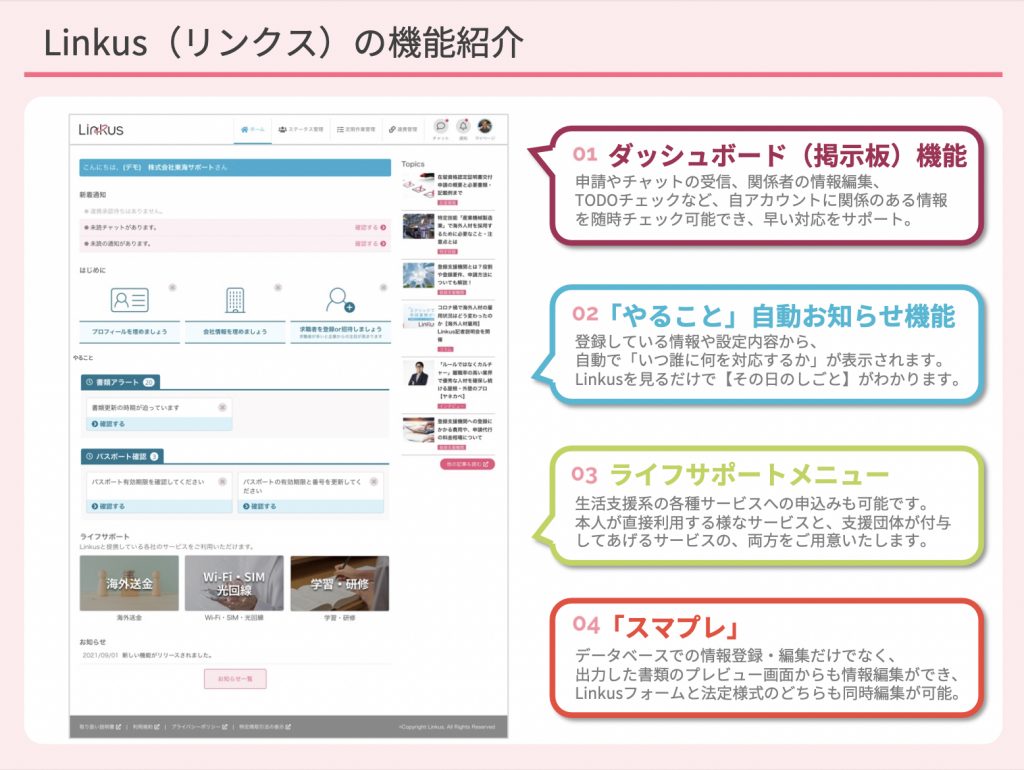Select the 書類アラート section tab
The image size is (1024, 770).
[120, 382]
